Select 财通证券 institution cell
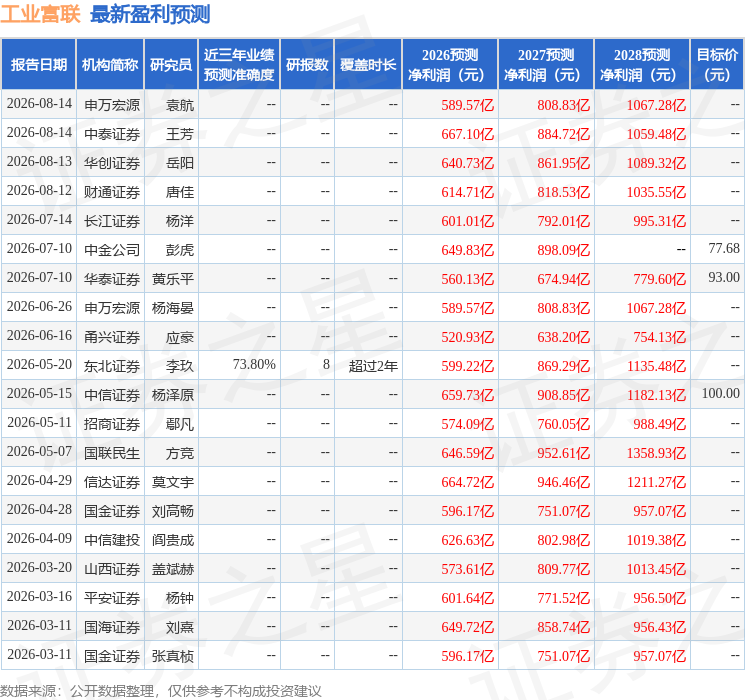Image resolution: width=745 pixels, height=700 pixels. pyautogui.click(x=112, y=192)
